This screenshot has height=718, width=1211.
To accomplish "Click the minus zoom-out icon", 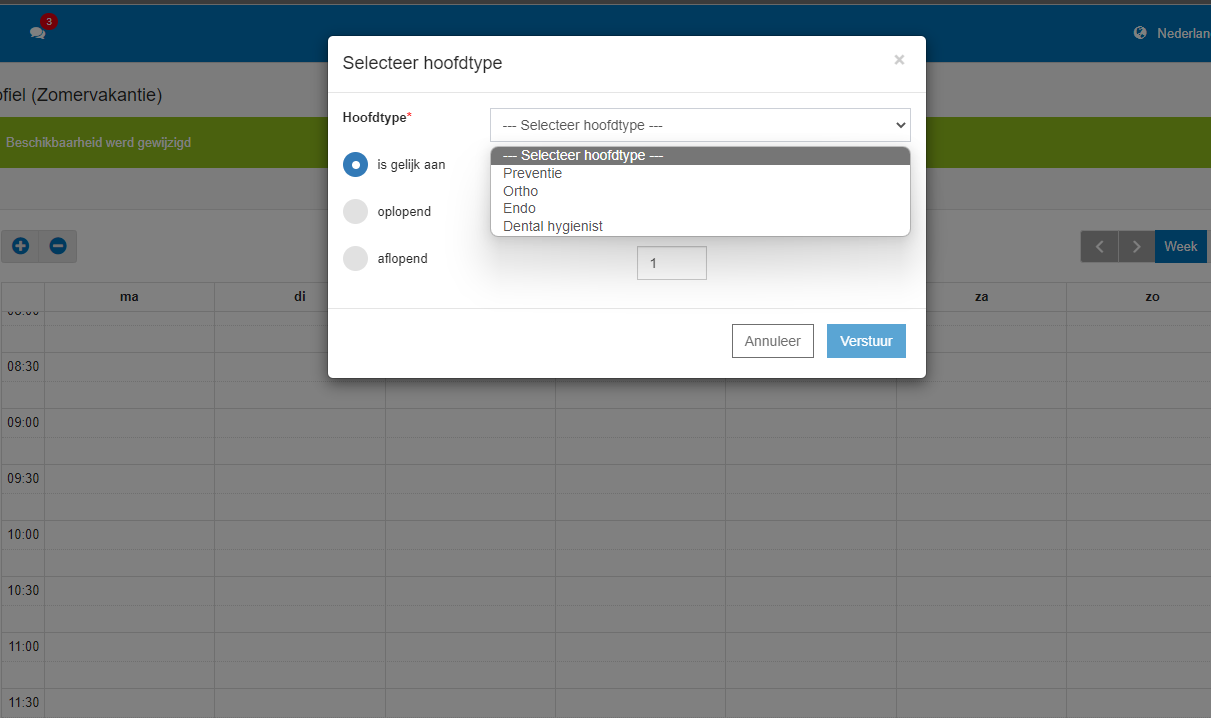I will 58,246.
